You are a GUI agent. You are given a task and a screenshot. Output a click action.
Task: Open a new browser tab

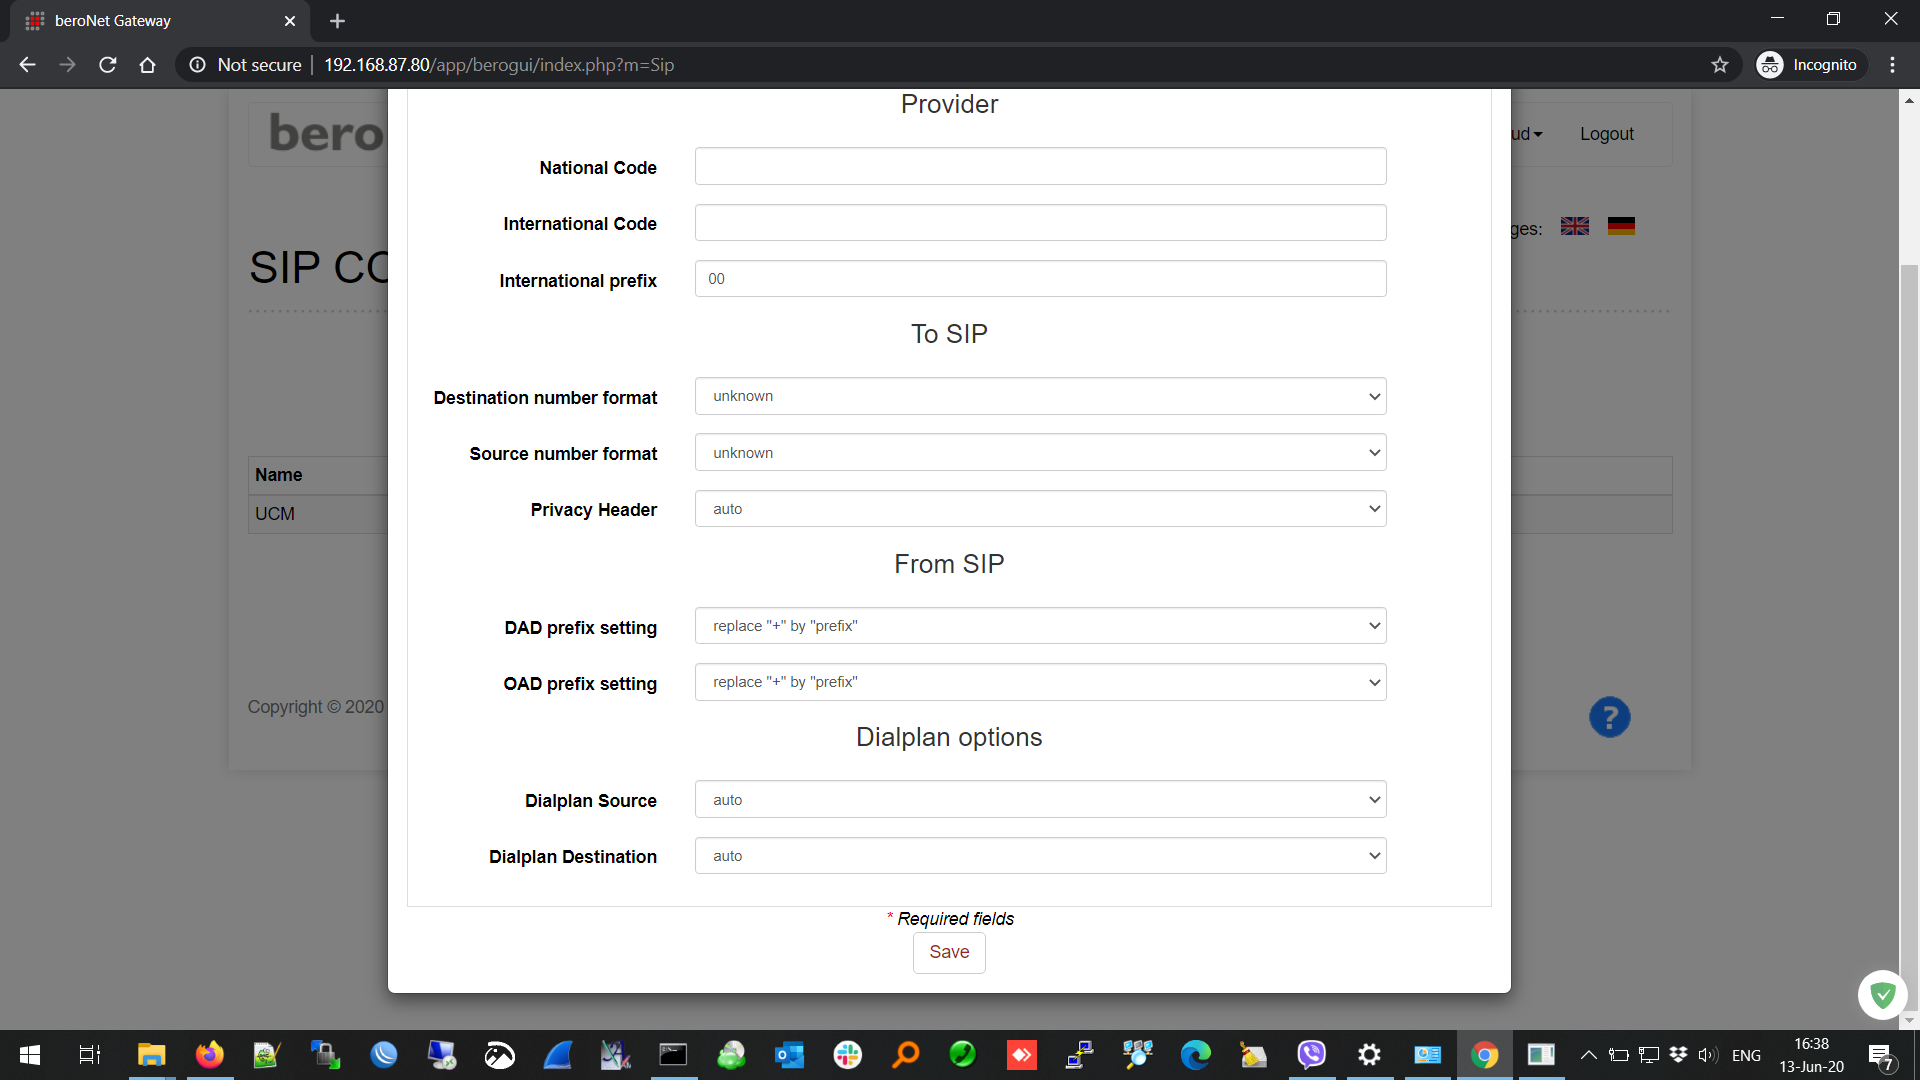click(x=337, y=21)
